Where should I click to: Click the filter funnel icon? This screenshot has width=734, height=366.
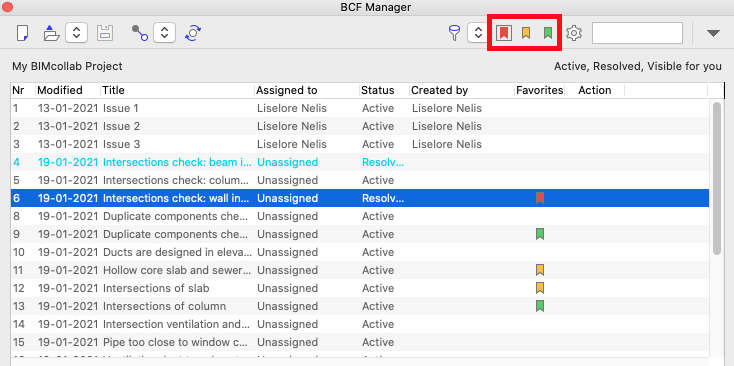[x=454, y=33]
